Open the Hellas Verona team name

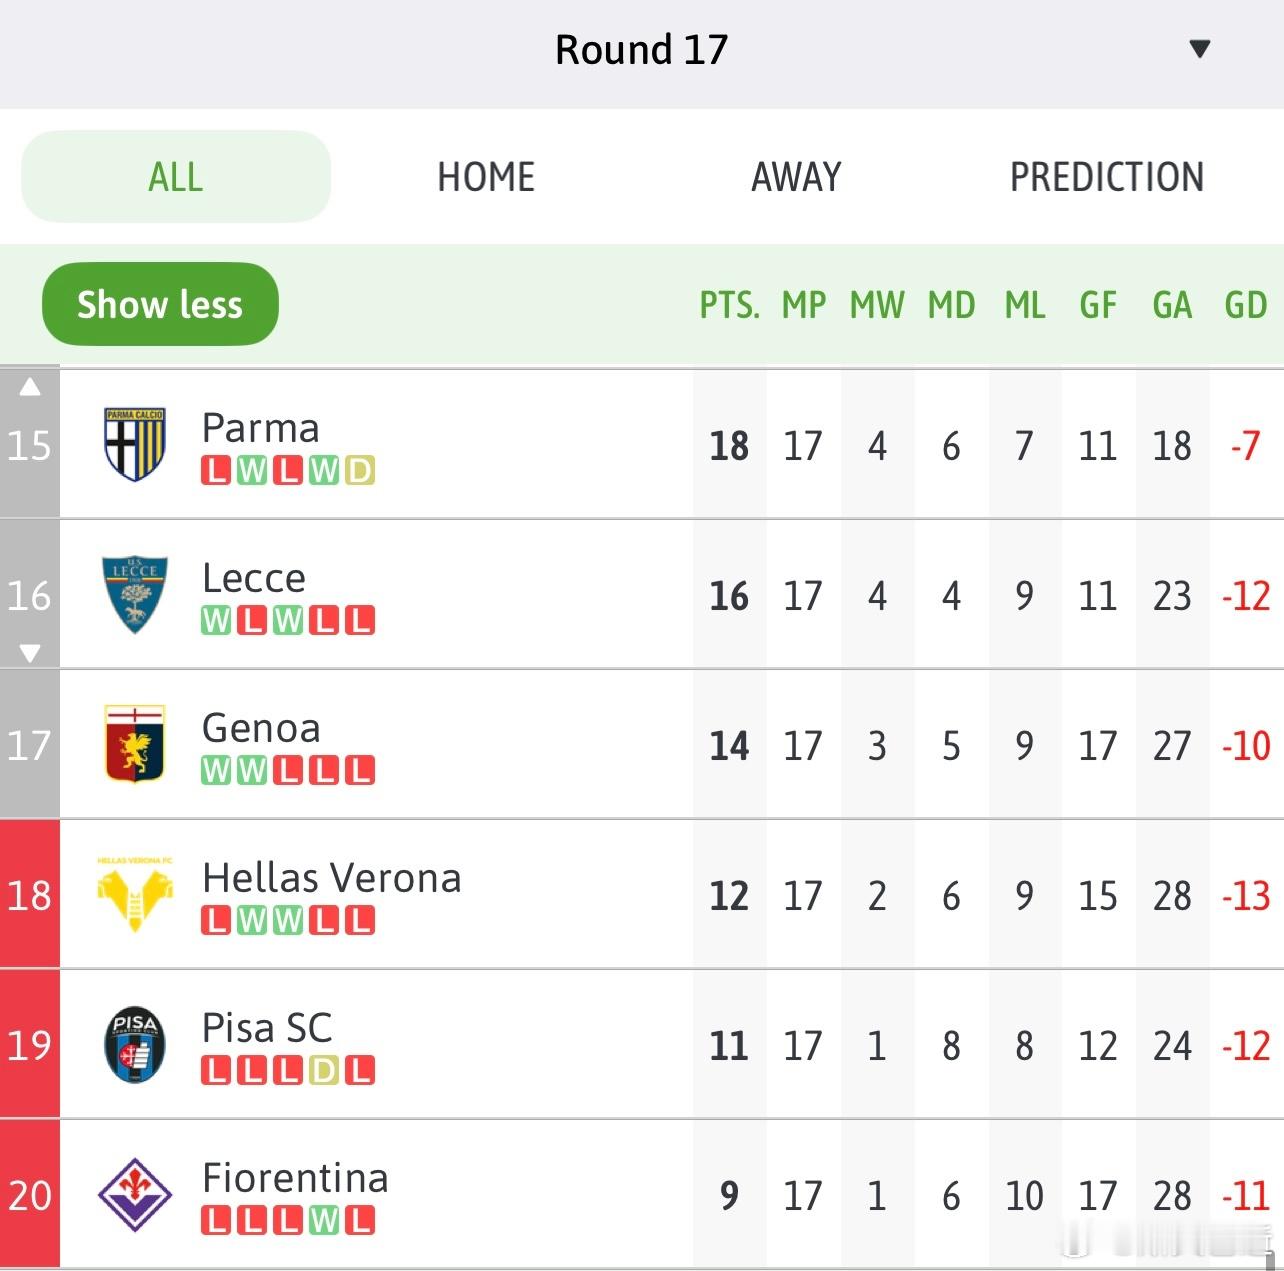pyautogui.click(x=331, y=878)
